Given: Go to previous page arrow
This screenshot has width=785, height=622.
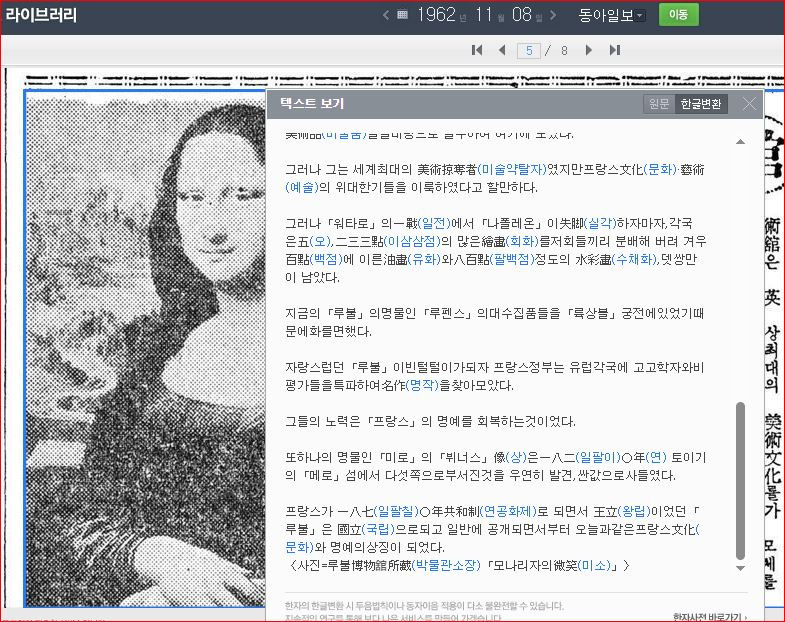Looking at the screenshot, I should pyautogui.click(x=502, y=50).
